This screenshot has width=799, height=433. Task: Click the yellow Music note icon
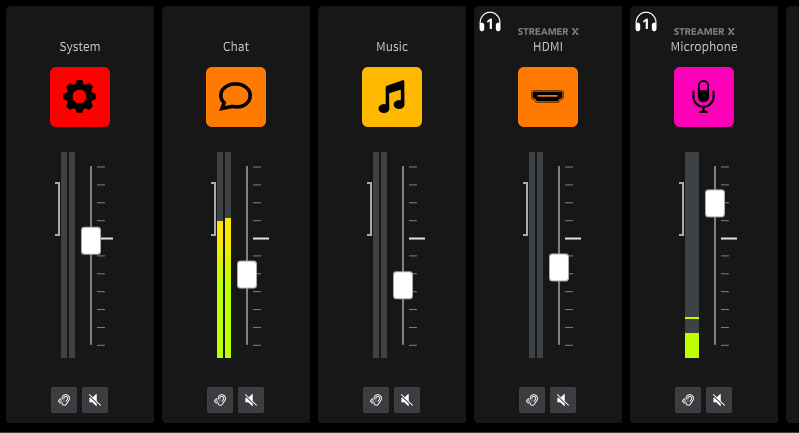392,97
